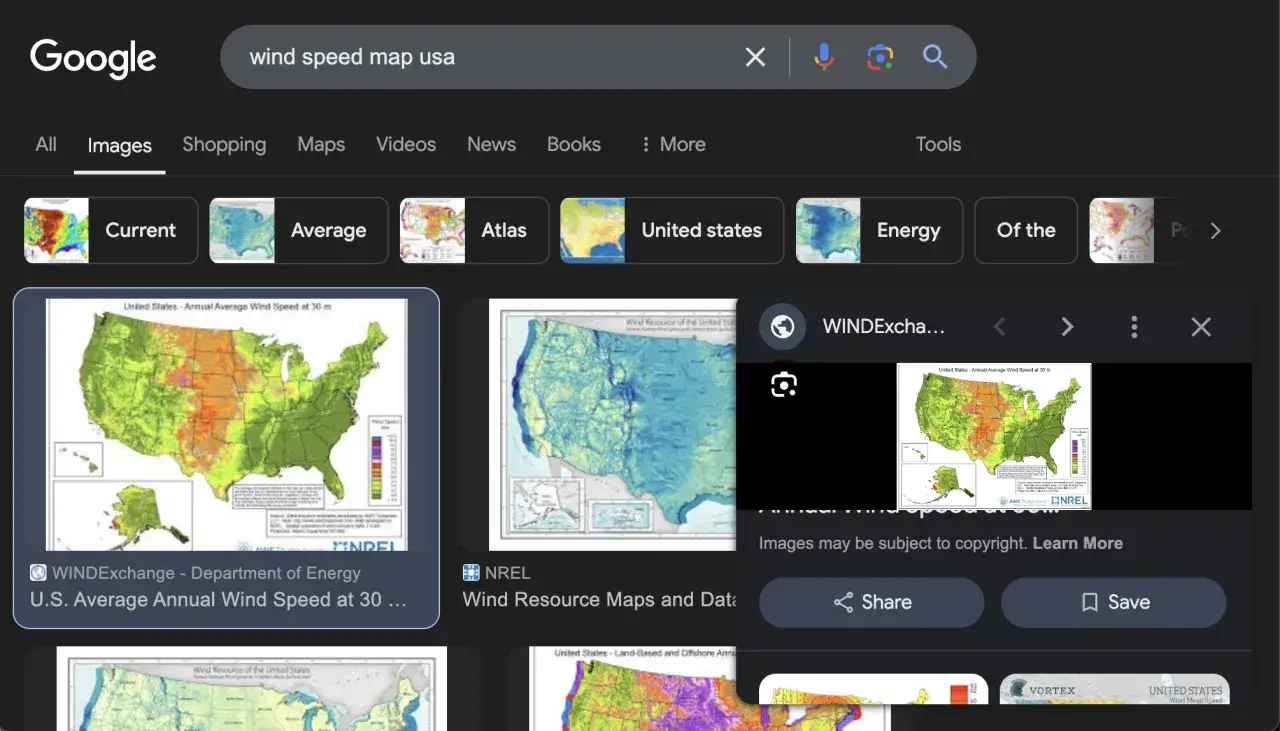Open the Shopping tab

coord(224,144)
